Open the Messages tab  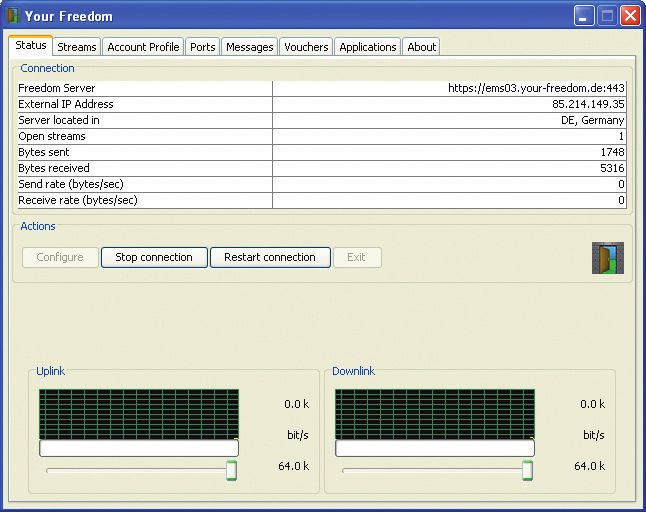[249, 47]
